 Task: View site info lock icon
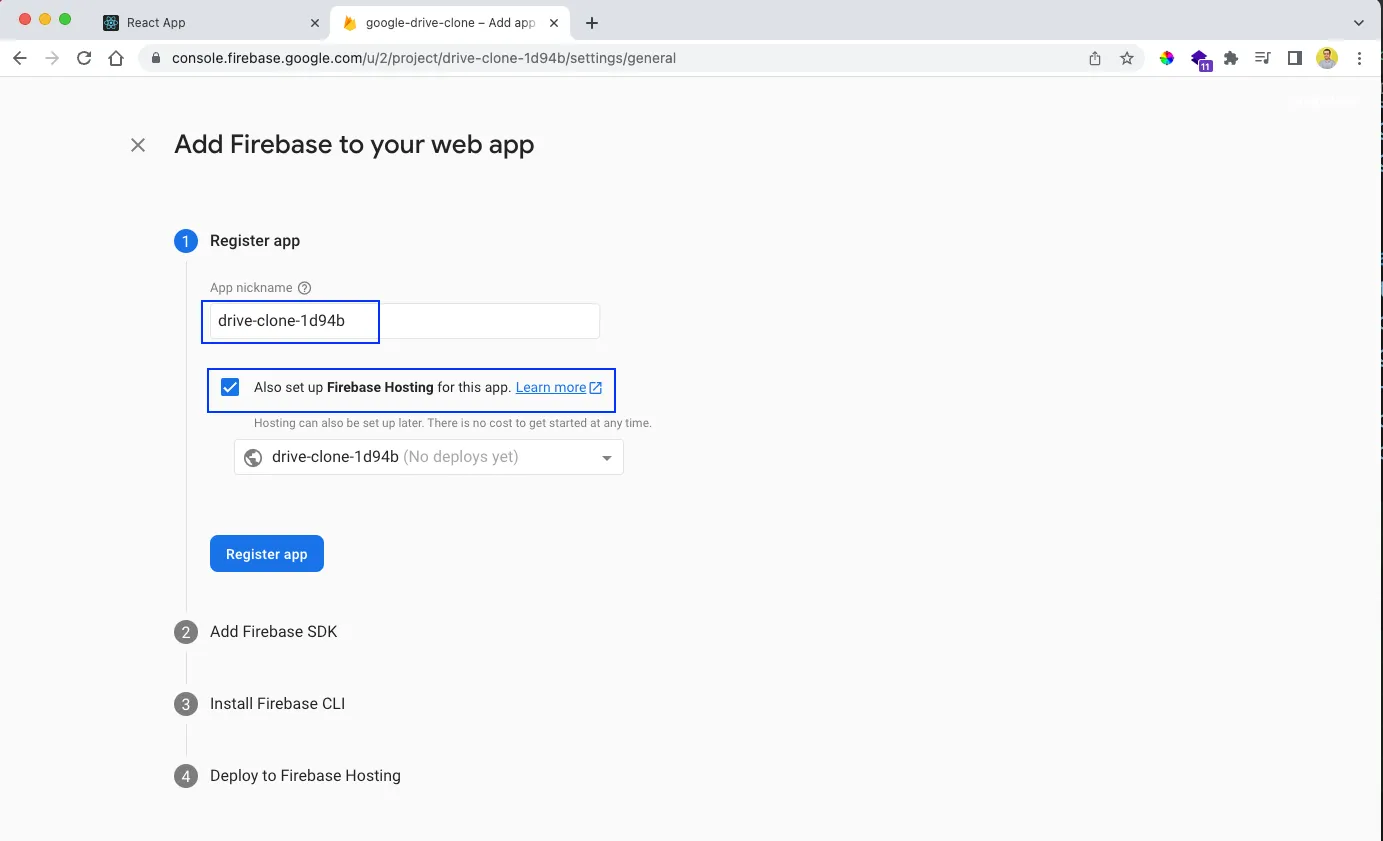tap(156, 58)
